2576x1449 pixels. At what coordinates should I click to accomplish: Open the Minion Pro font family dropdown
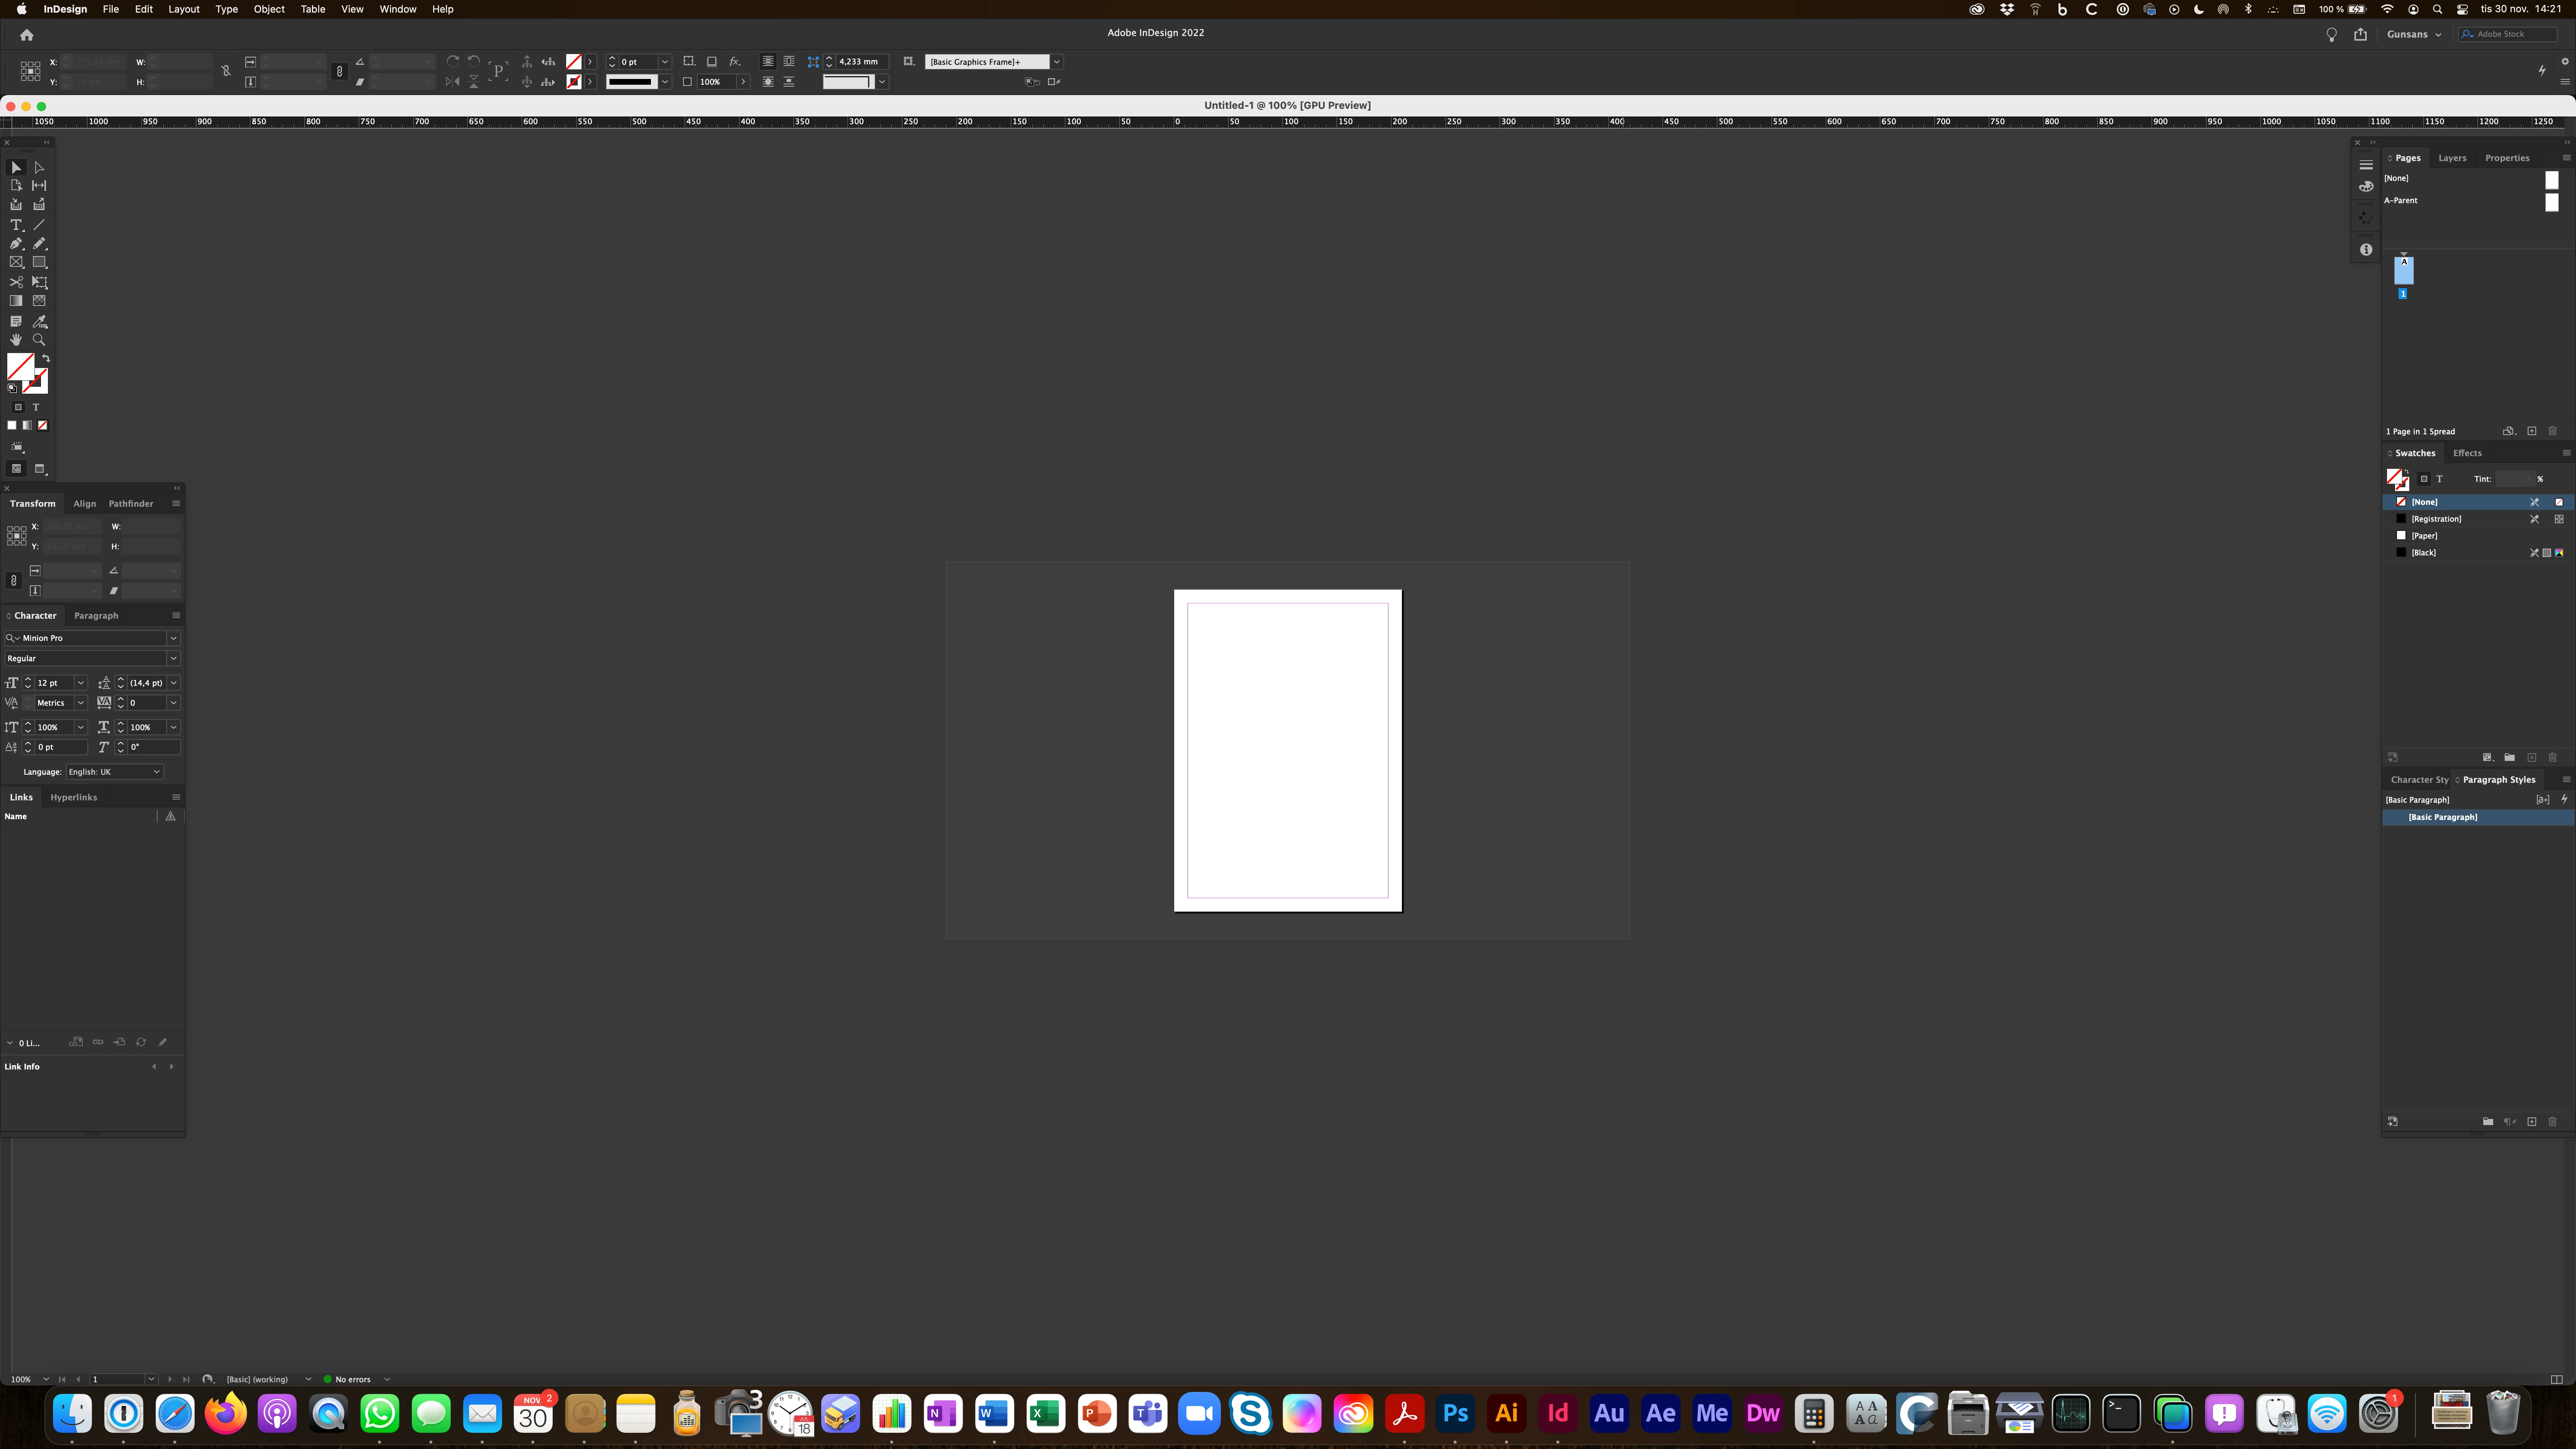click(173, 638)
